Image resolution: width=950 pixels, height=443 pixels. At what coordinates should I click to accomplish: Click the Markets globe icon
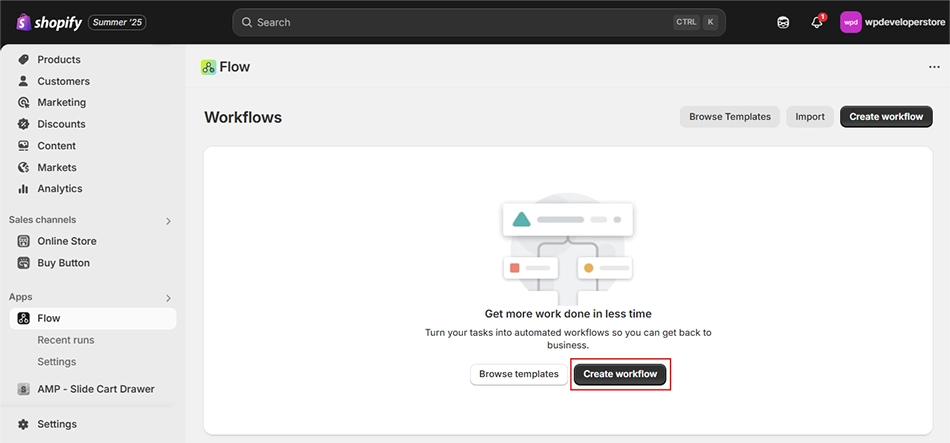click(24, 167)
